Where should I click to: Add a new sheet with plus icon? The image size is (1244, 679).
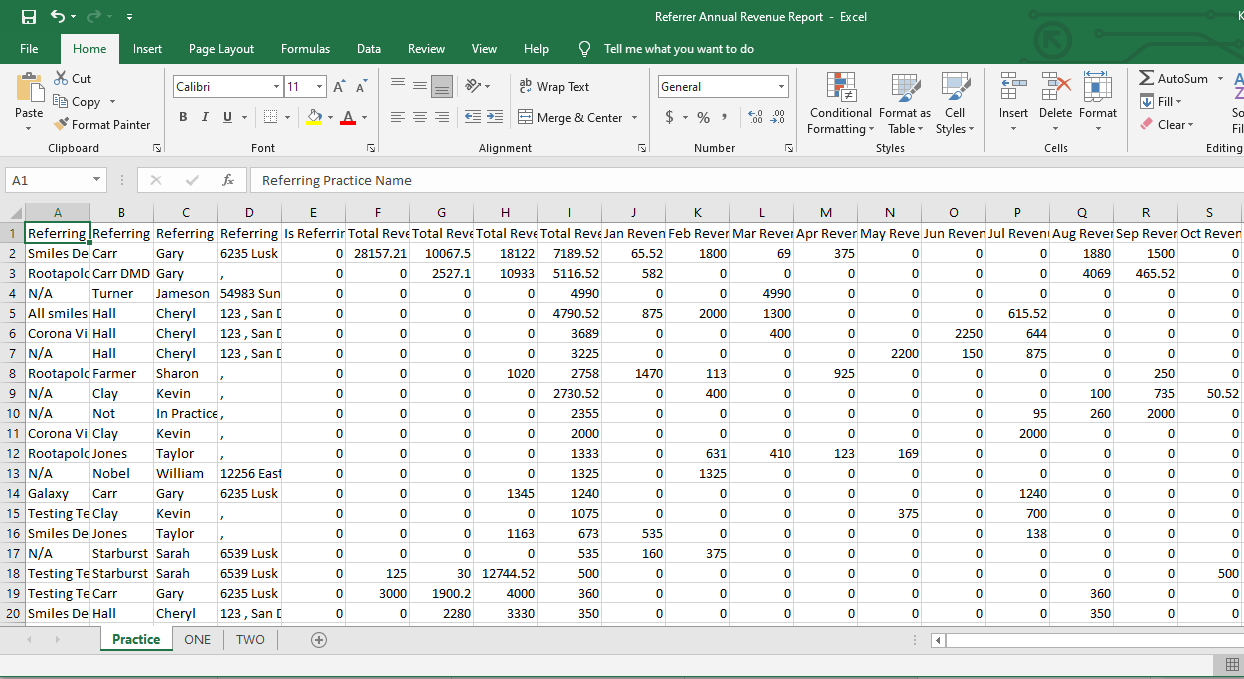(x=319, y=640)
